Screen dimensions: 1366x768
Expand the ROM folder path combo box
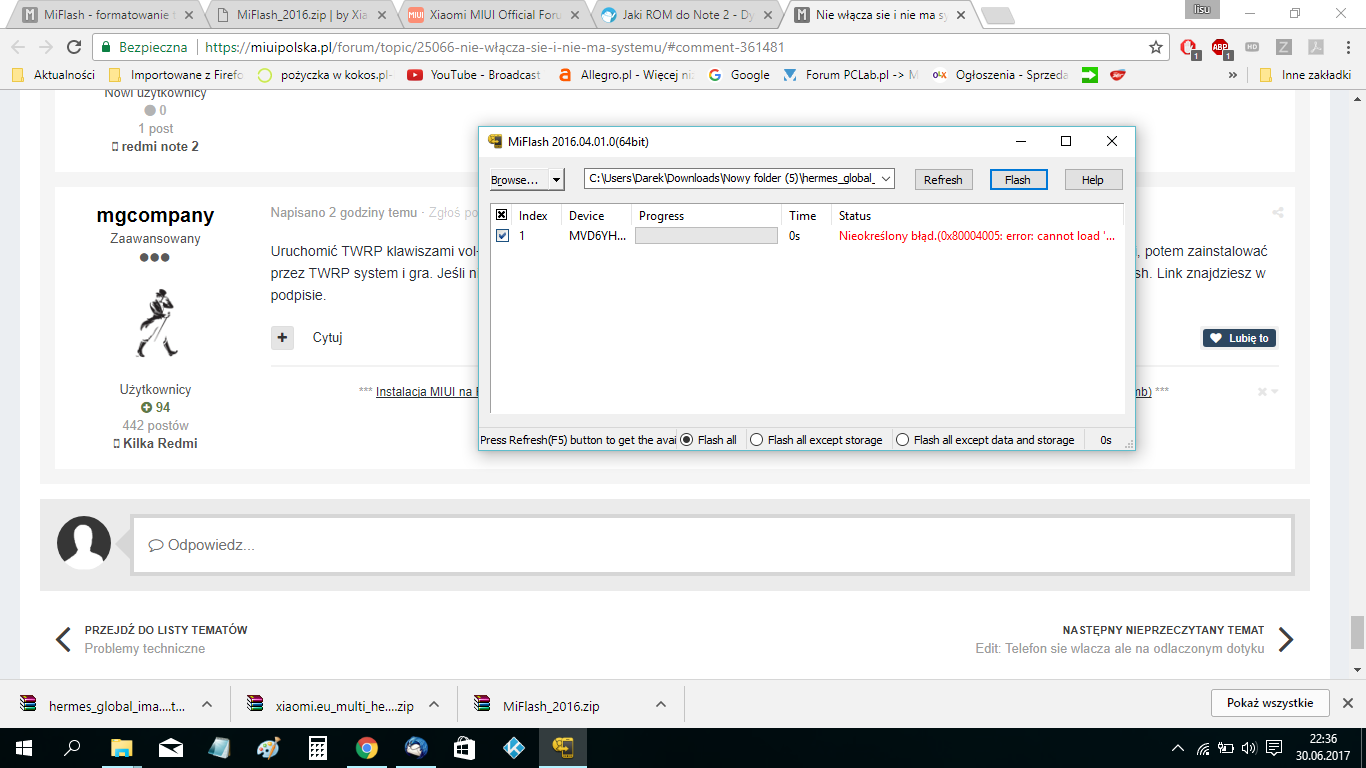point(885,179)
